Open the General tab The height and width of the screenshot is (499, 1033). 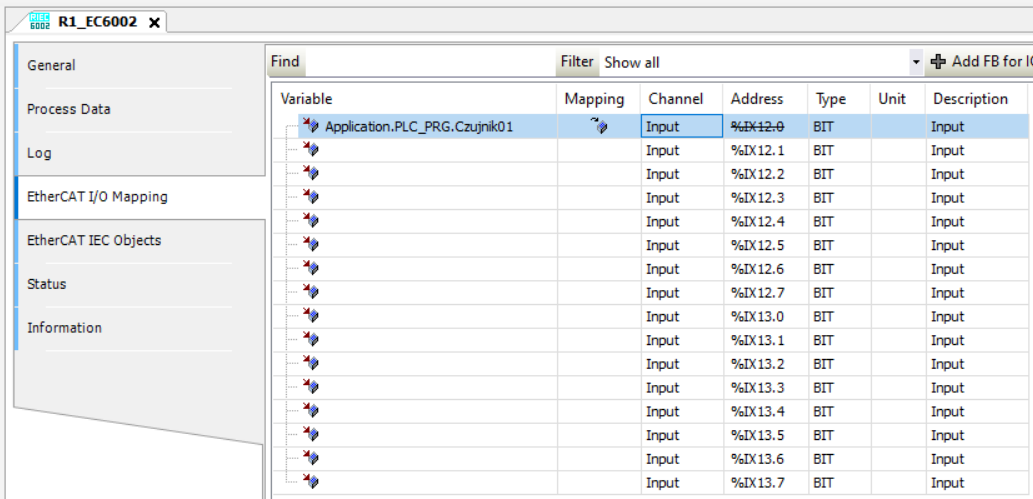click(51, 65)
